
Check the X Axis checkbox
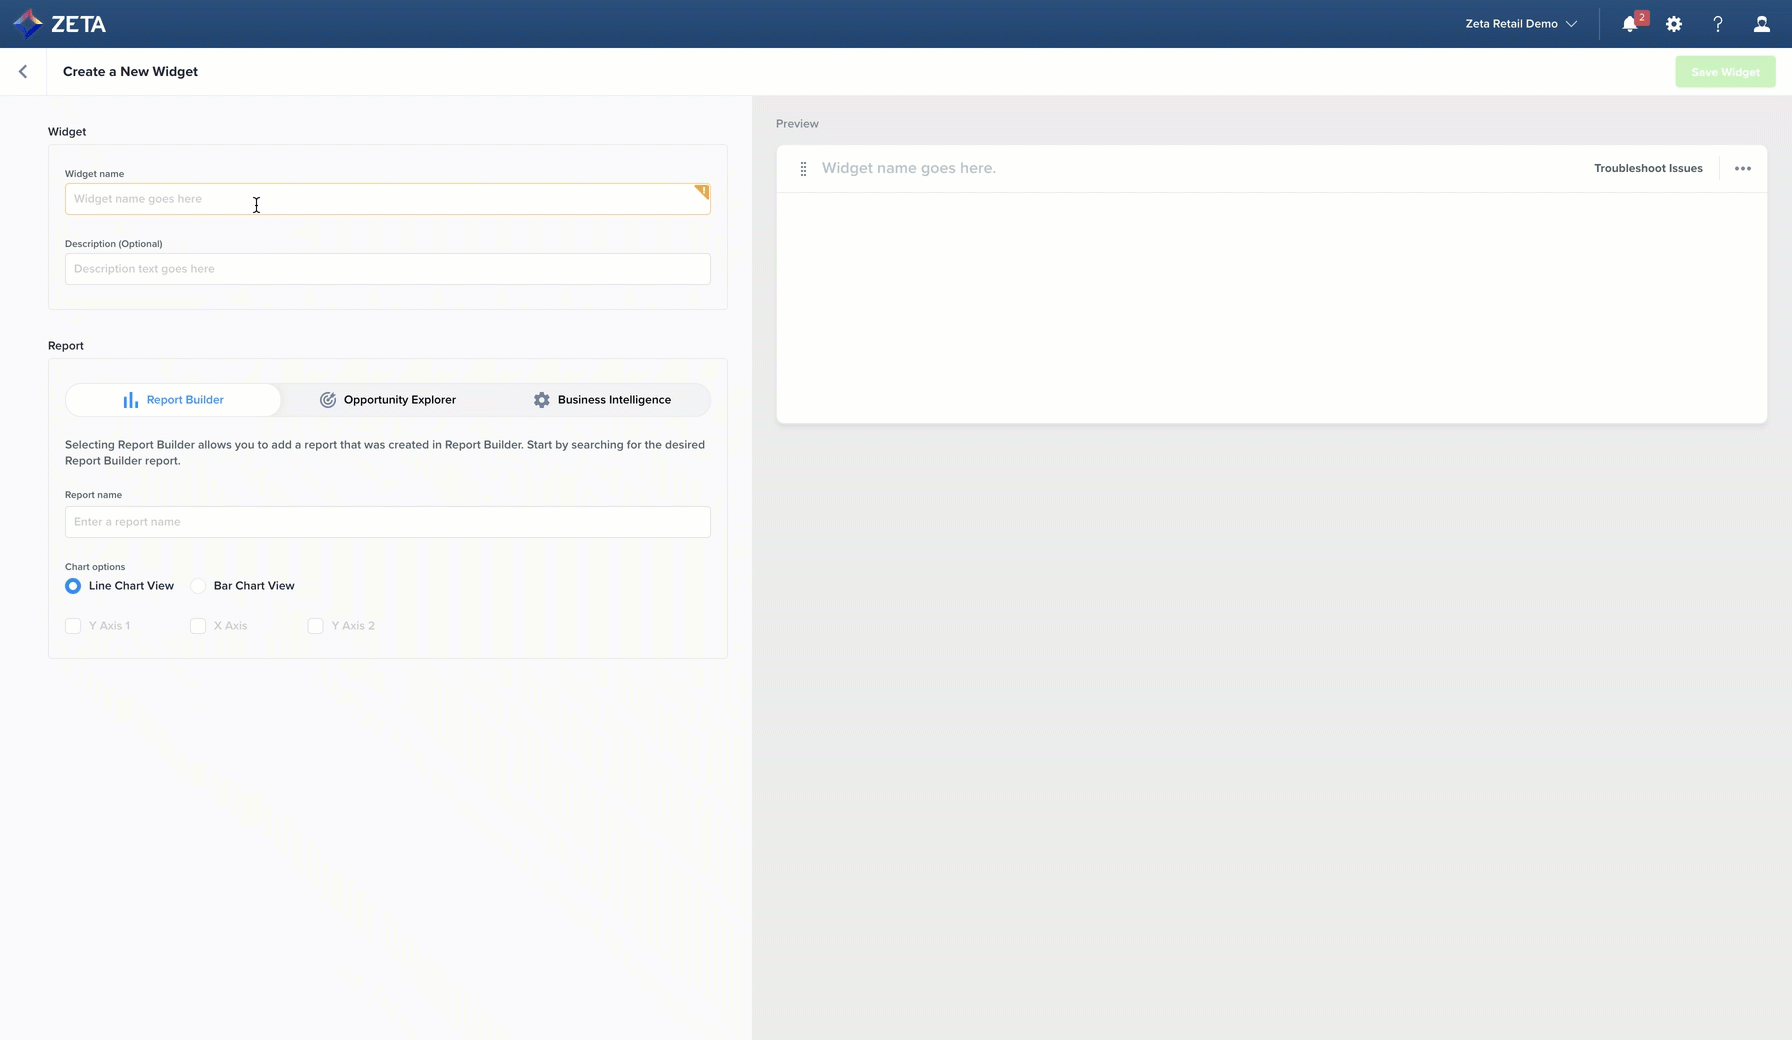click(198, 626)
